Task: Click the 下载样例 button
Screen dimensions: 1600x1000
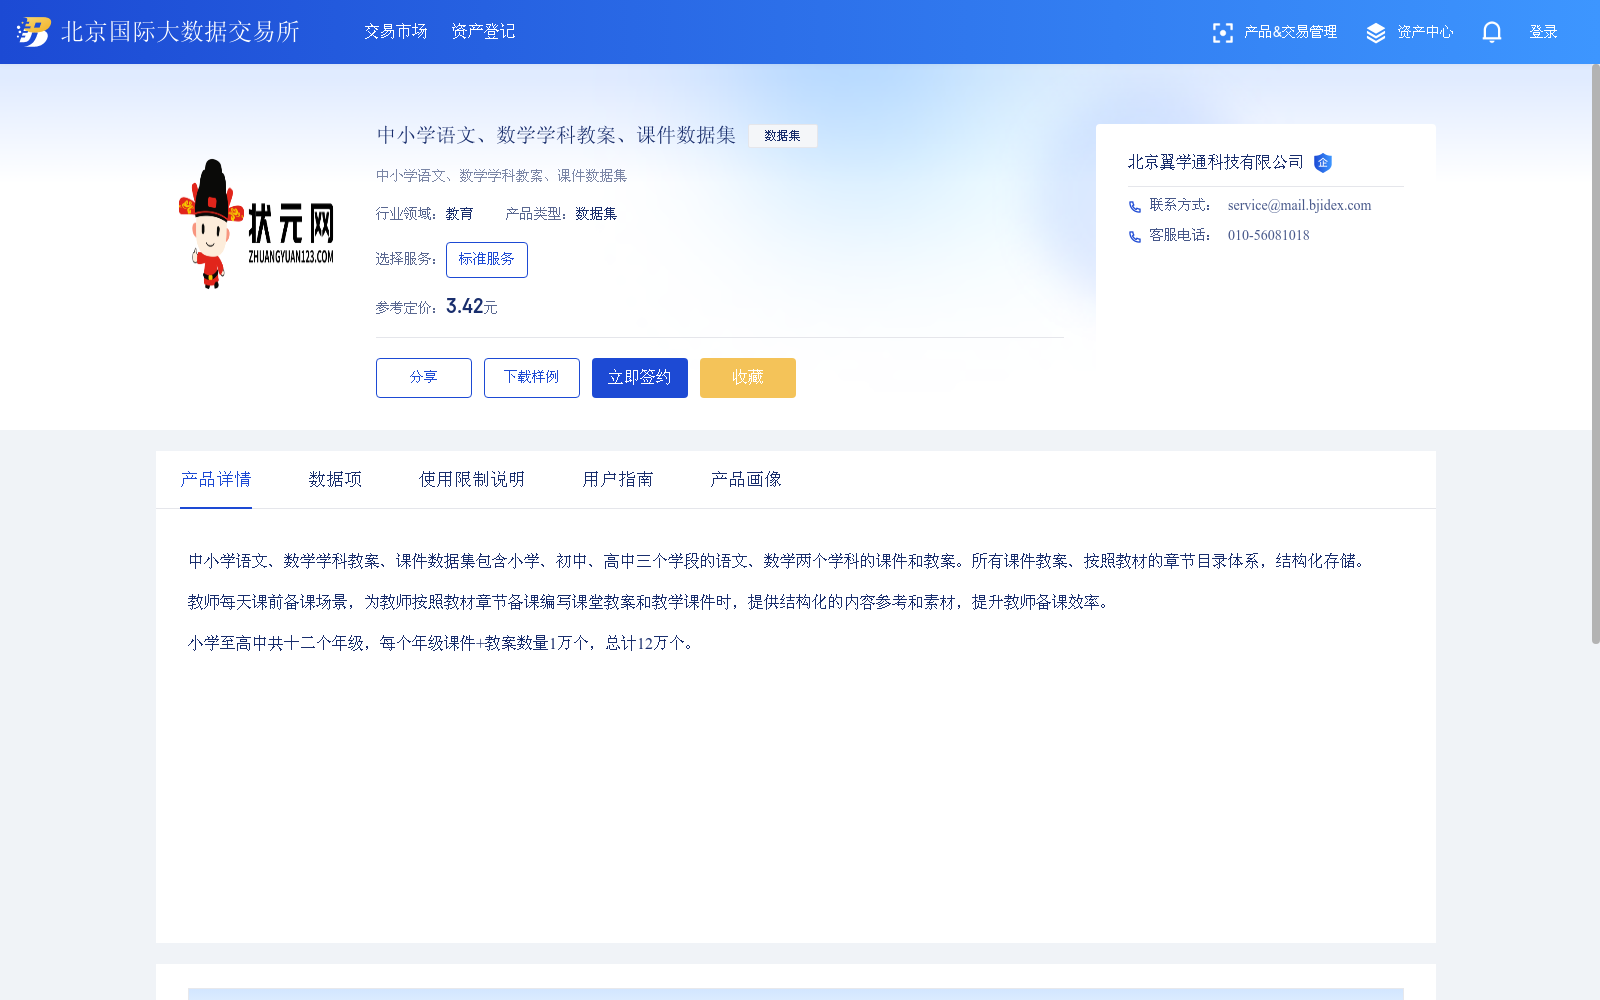Action: click(532, 378)
